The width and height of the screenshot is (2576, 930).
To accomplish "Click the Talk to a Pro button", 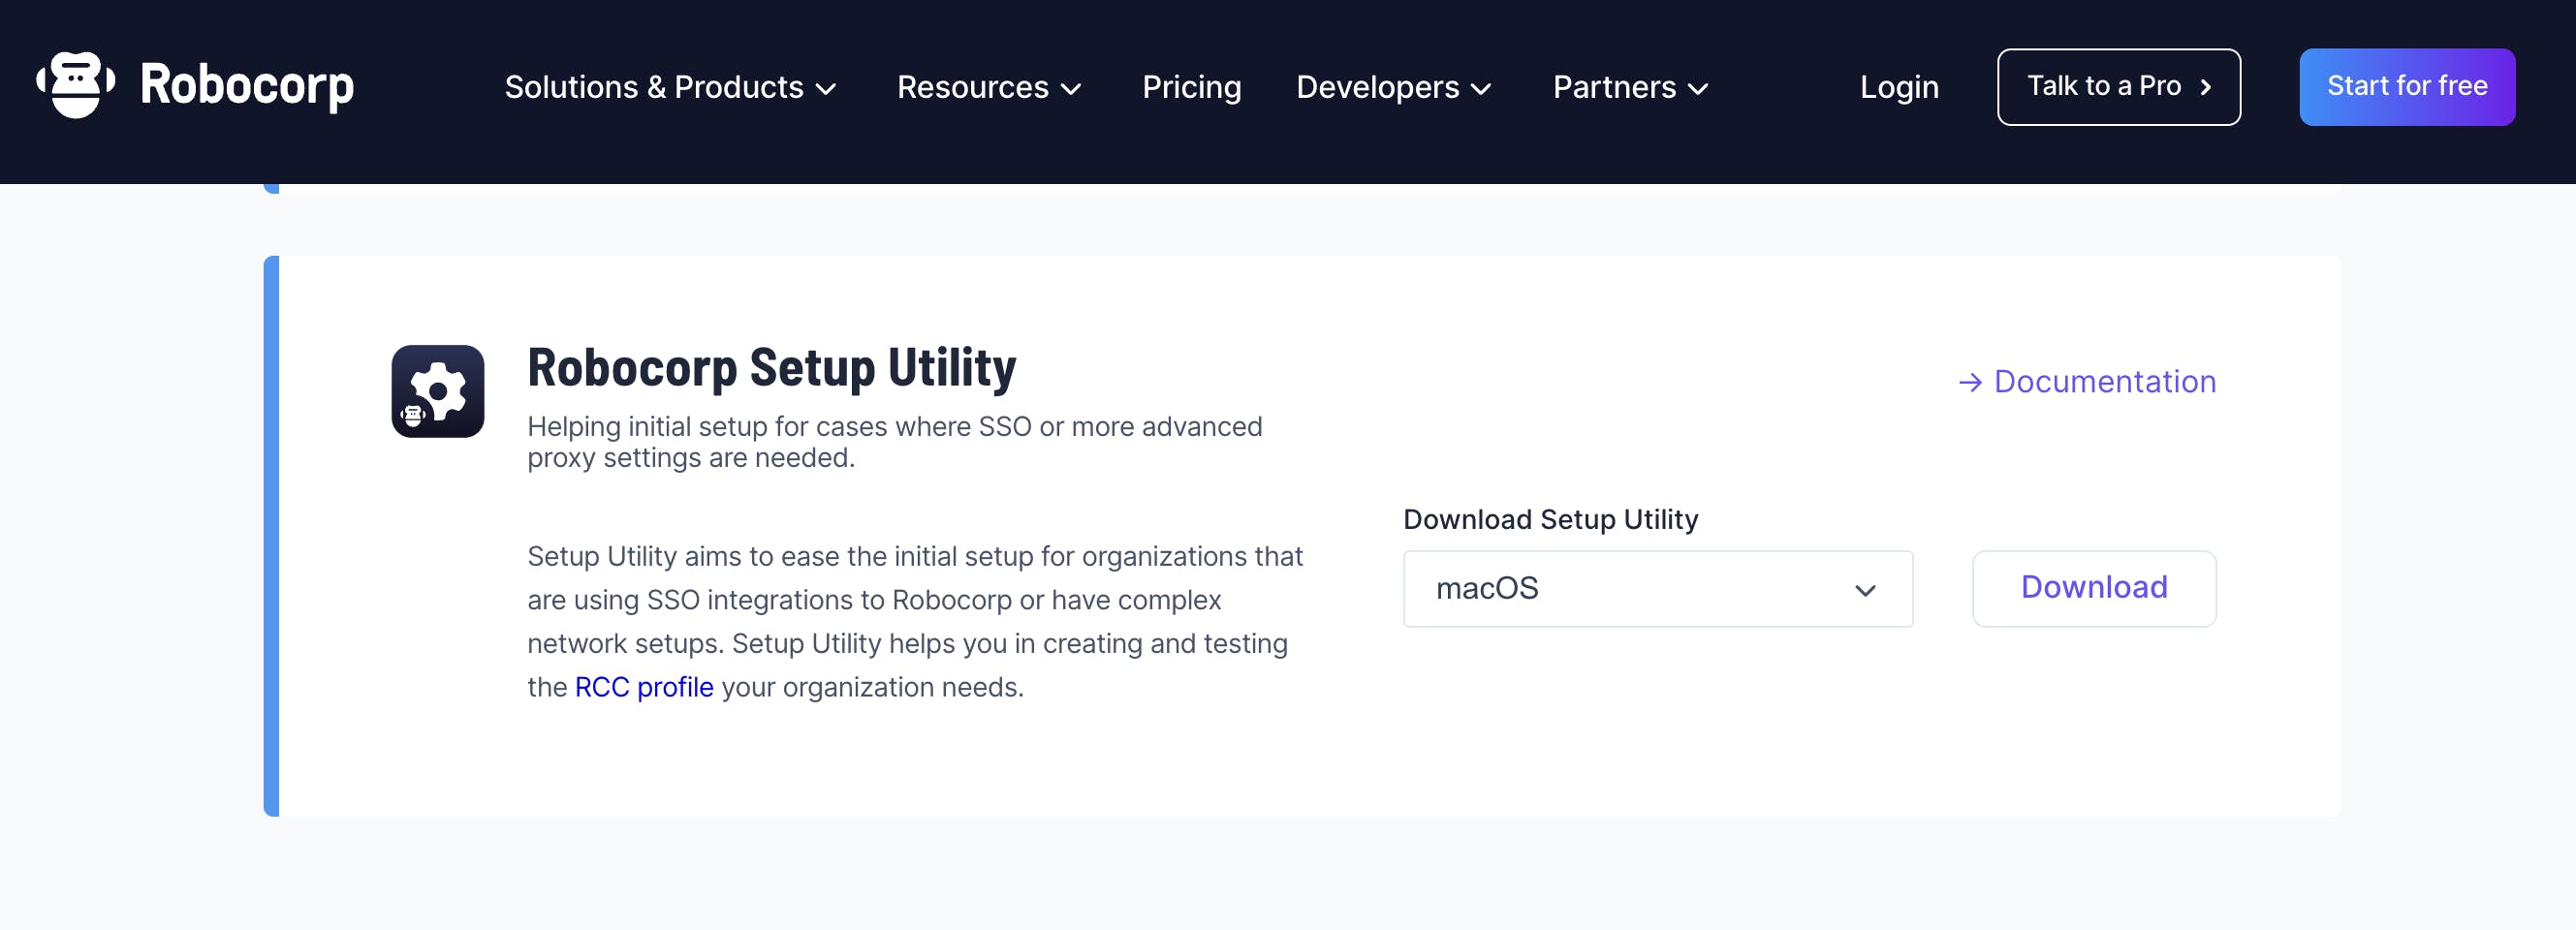I will click(x=2118, y=87).
